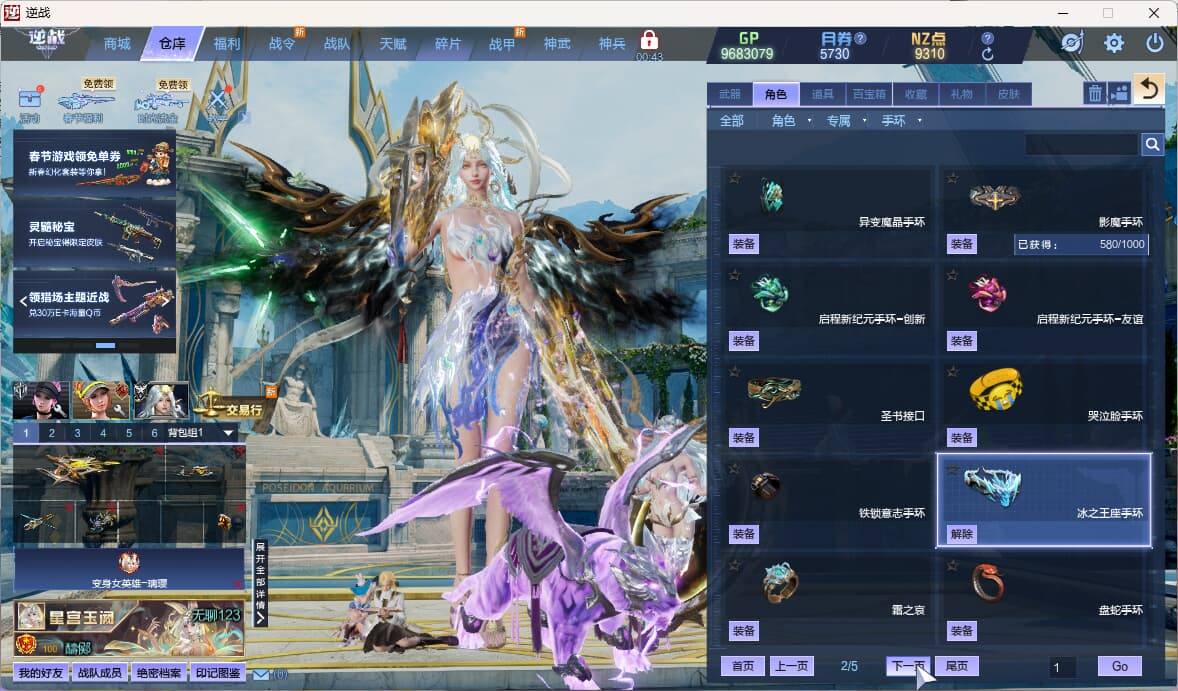Click the refresh arrow under NZ点 help

click(x=987, y=54)
